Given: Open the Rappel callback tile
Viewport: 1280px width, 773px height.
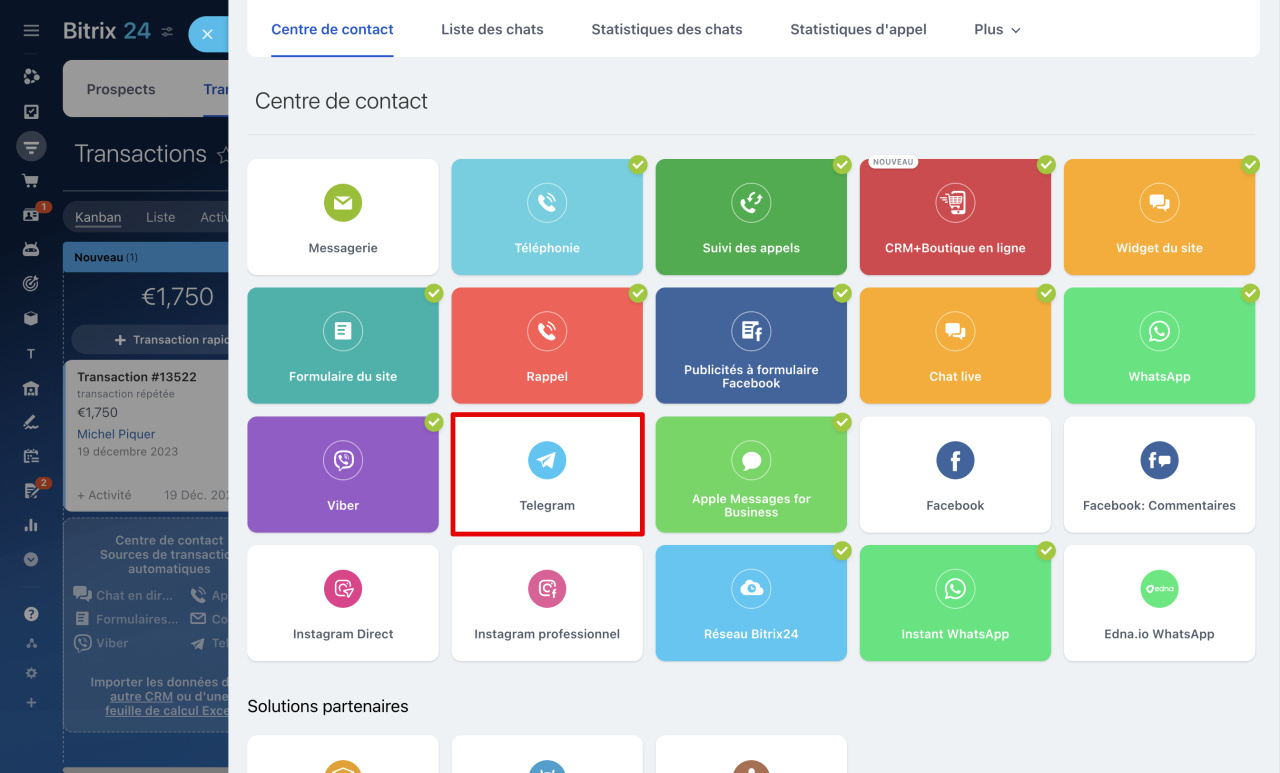Looking at the screenshot, I should [547, 346].
